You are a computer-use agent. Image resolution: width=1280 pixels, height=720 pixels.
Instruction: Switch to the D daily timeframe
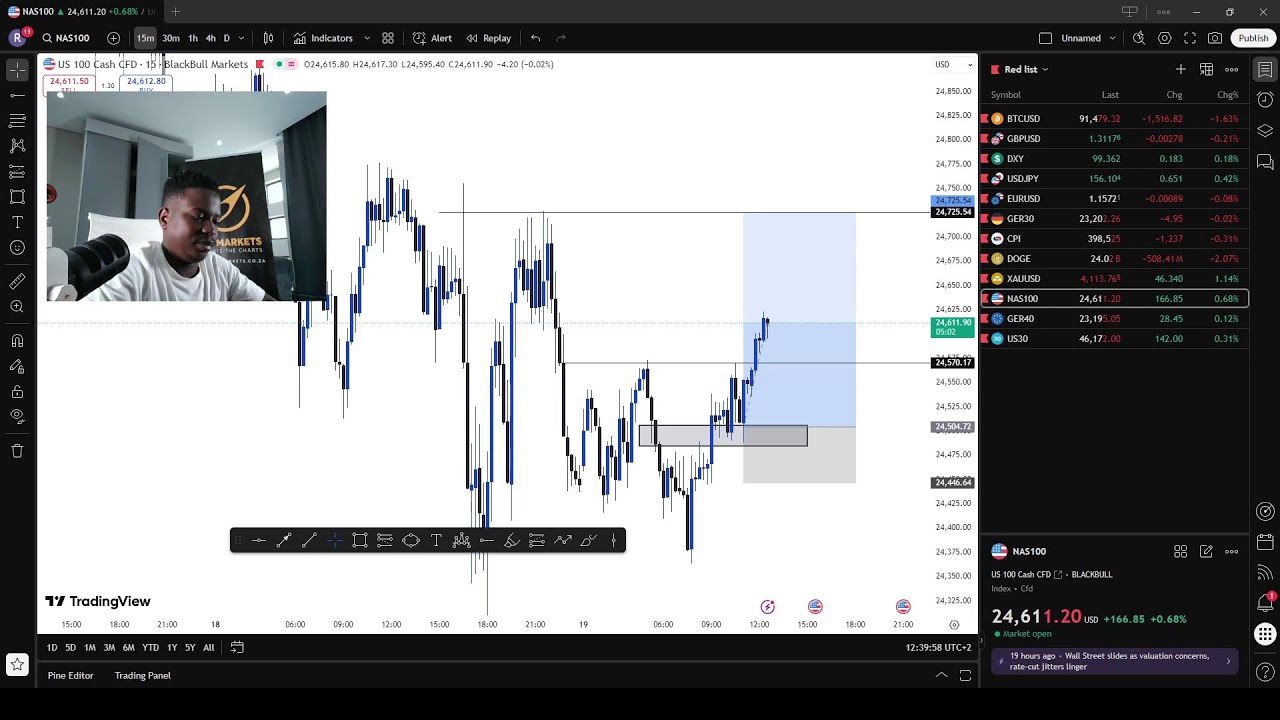point(227,38)
